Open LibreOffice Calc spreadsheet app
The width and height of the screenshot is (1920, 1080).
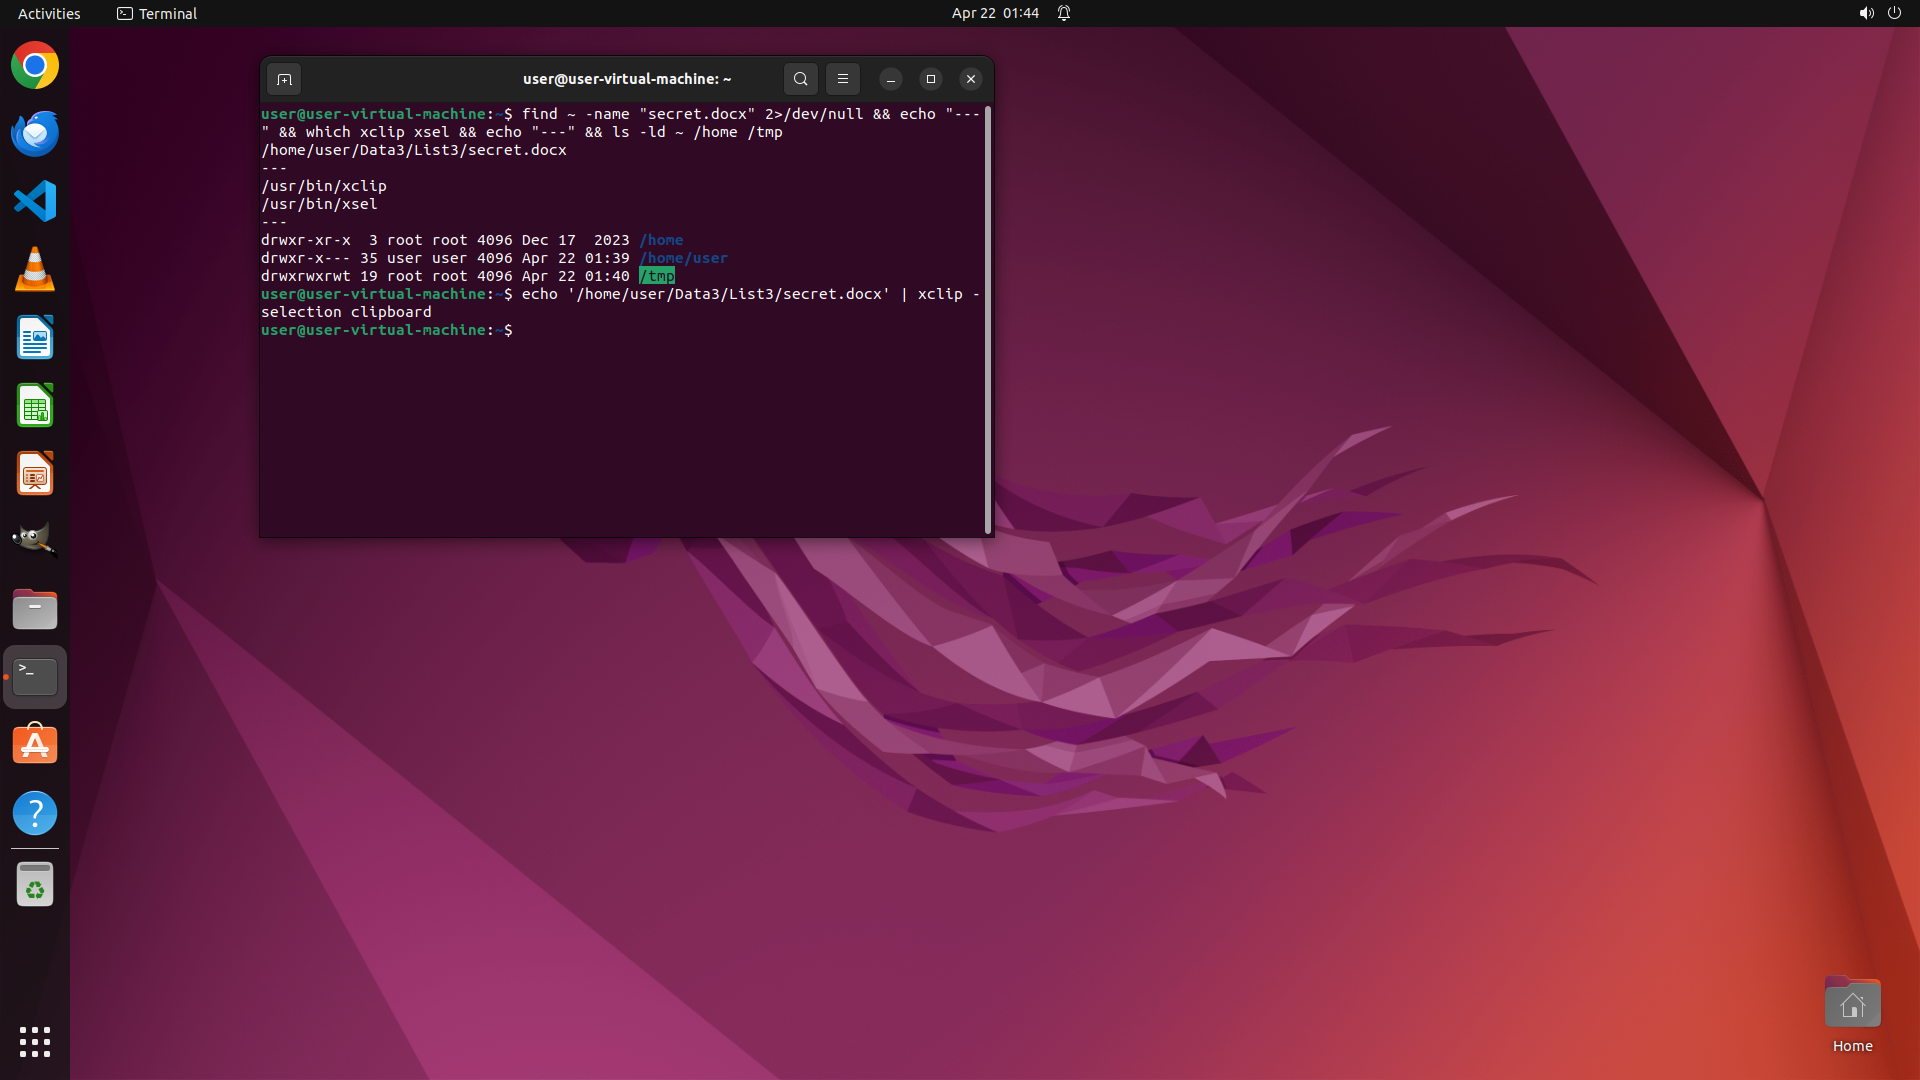[x=35, y=406]
